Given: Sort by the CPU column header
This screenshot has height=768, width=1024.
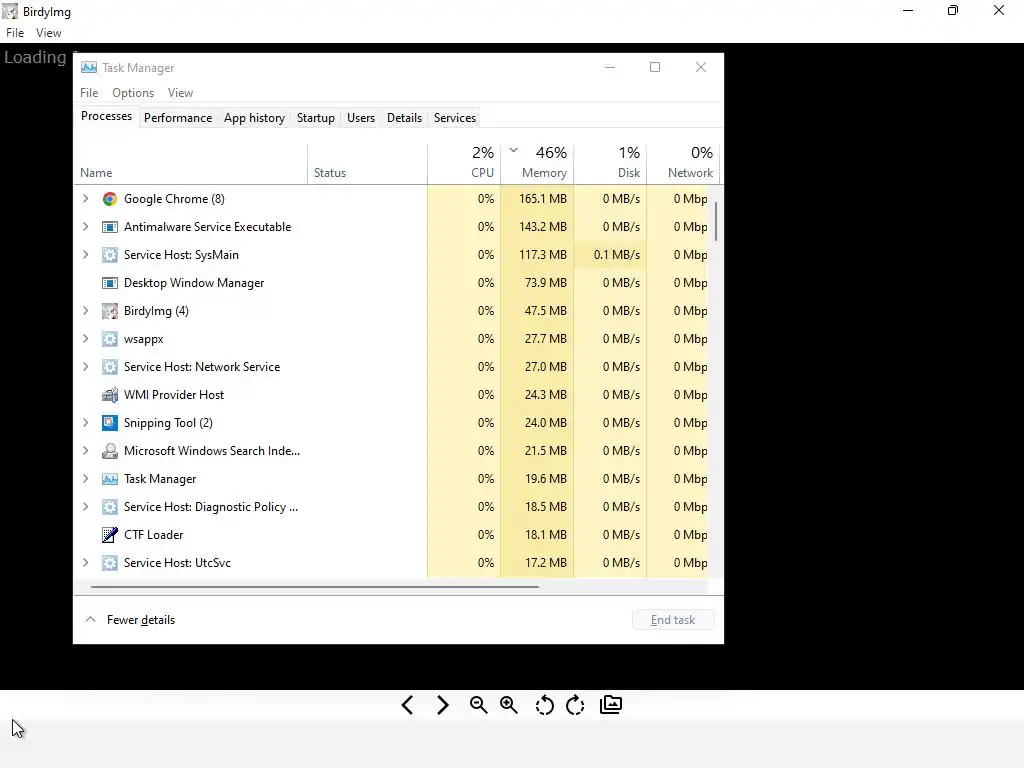Looking at the screenshot, I should (x=464, y=165).
